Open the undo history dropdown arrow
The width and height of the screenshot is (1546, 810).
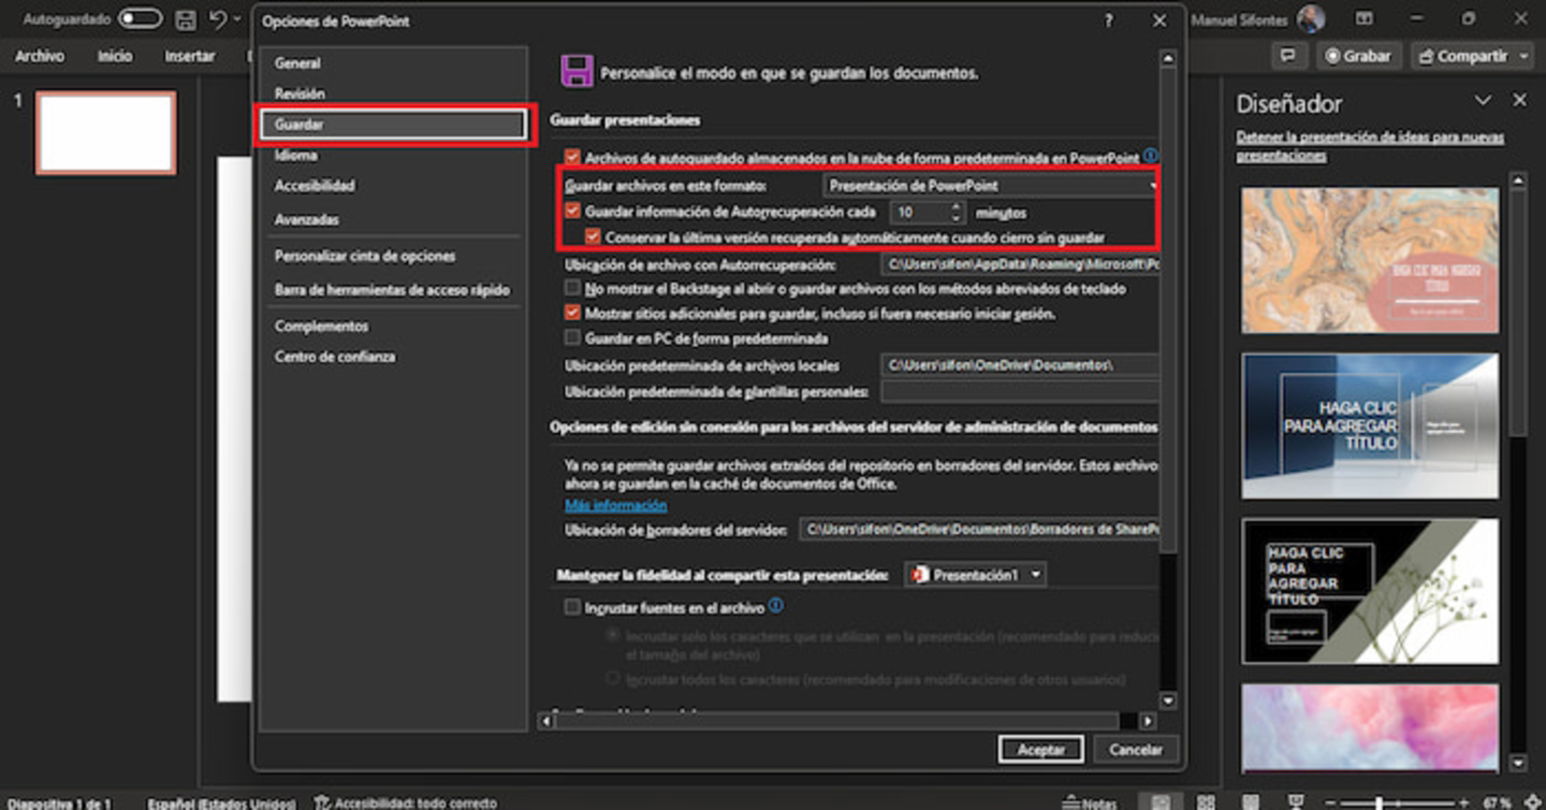(x=237, y=20)
